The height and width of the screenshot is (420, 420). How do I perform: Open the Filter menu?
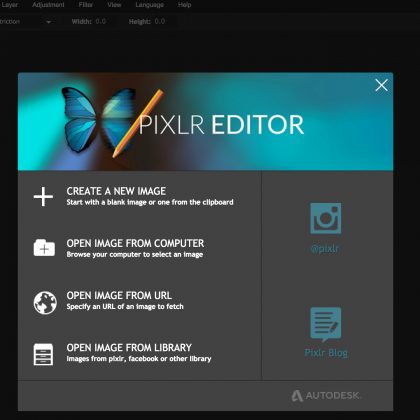pyautogui.click(x=86, y=5)
